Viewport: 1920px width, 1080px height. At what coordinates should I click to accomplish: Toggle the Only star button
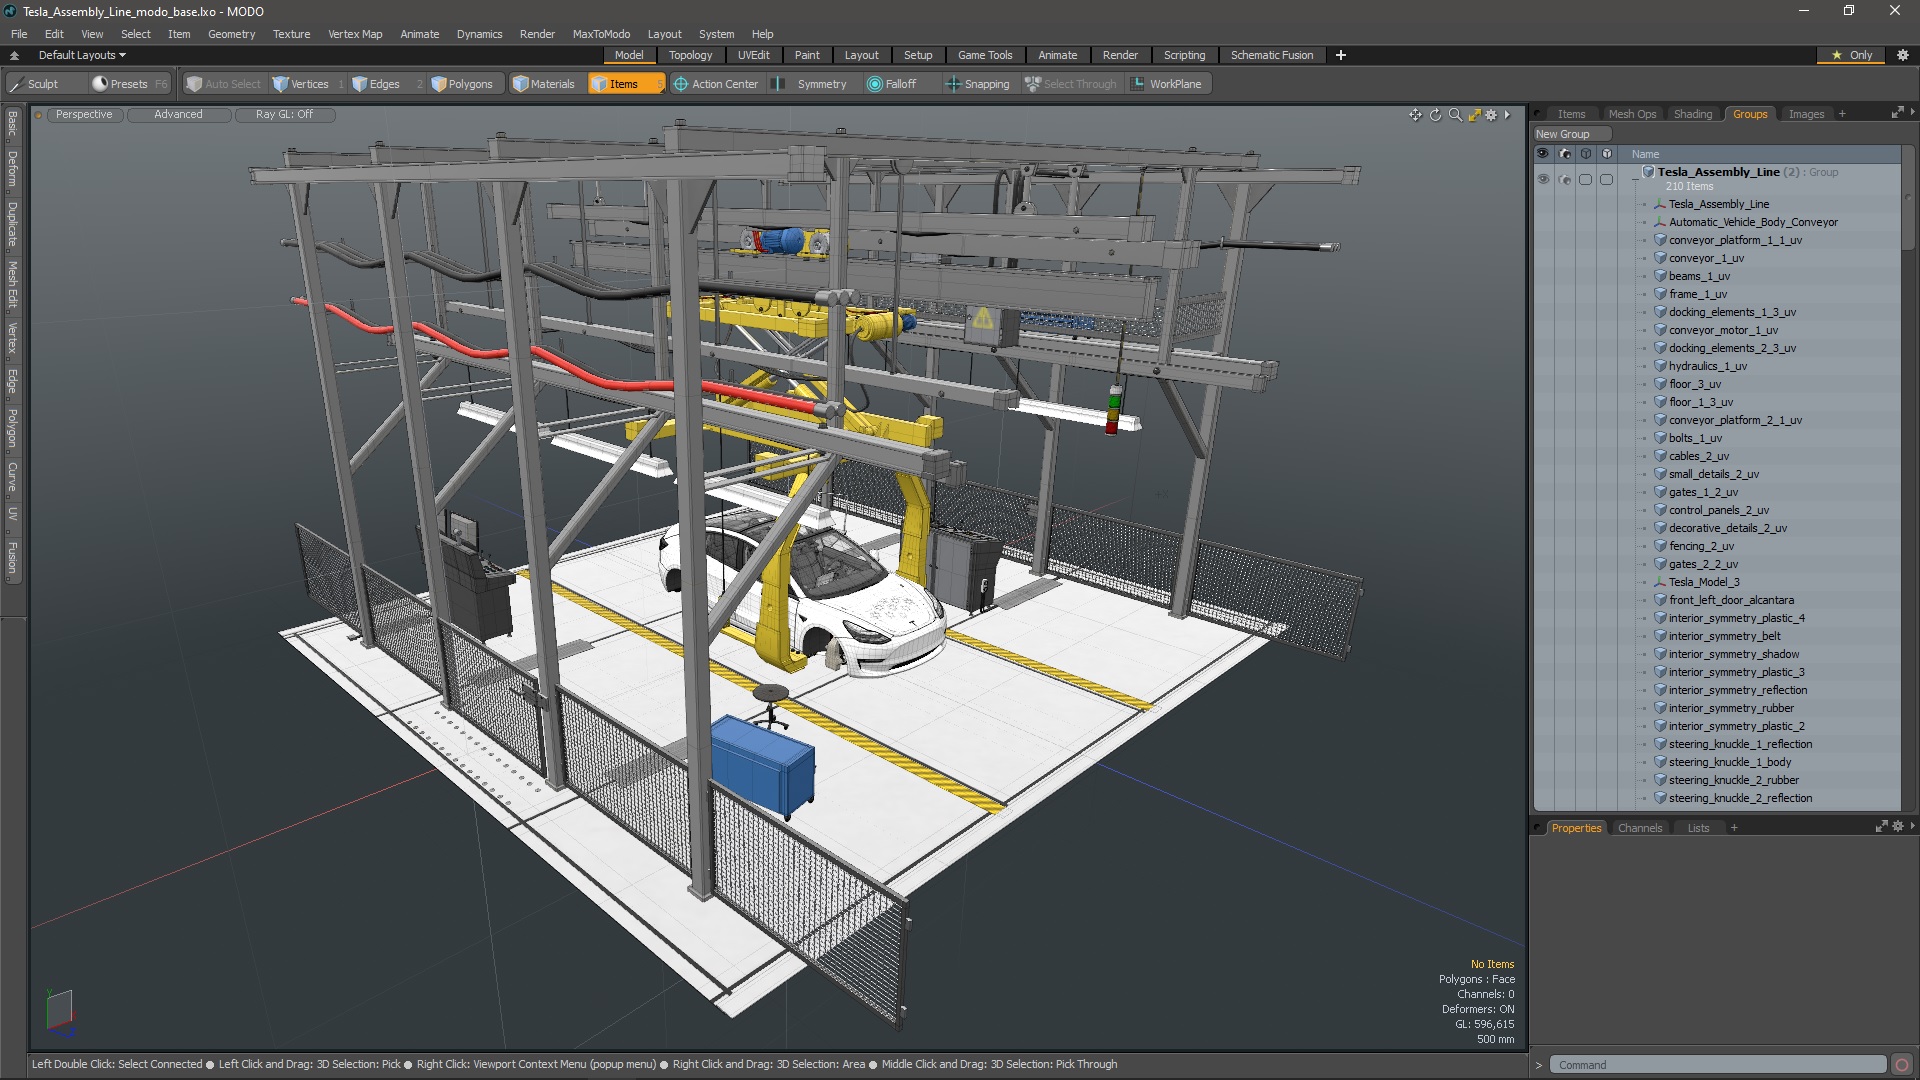[x=1851, y=55]
